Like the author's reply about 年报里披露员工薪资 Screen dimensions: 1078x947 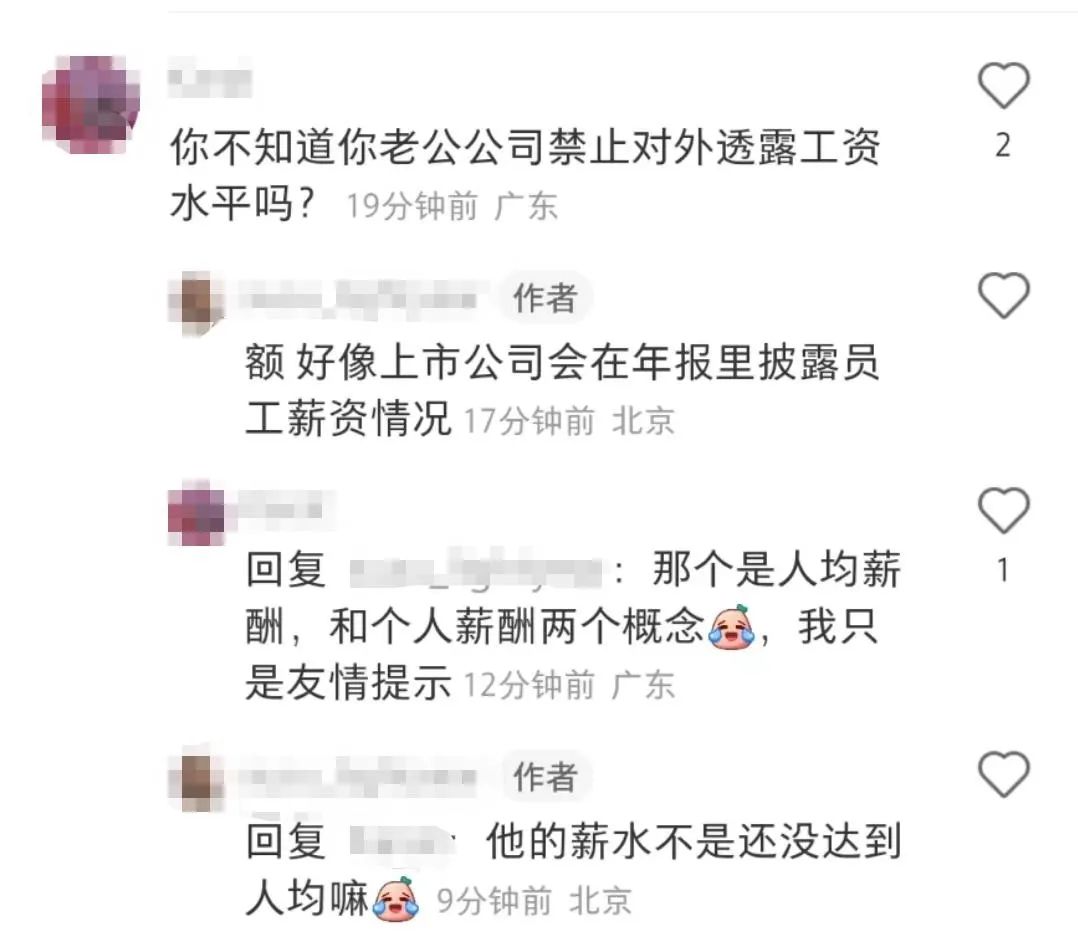1003,296
